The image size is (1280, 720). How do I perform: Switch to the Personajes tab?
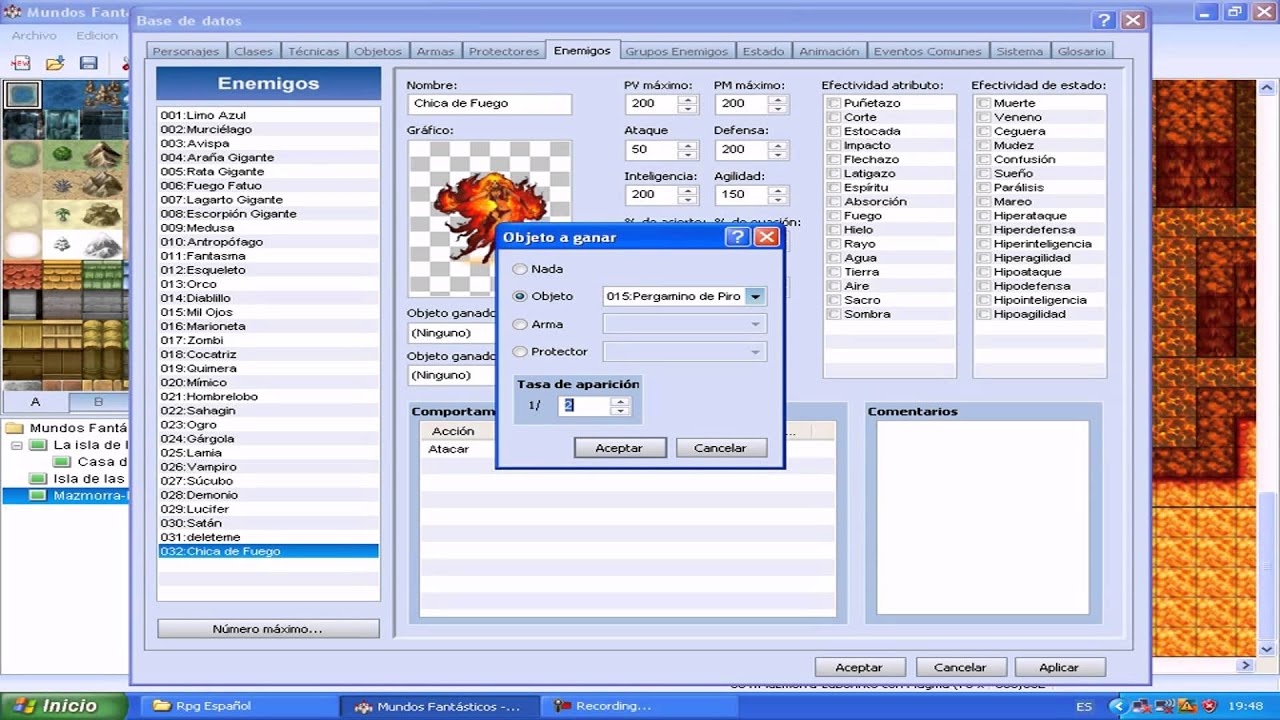pyautogui.click(x=186, y=51)
